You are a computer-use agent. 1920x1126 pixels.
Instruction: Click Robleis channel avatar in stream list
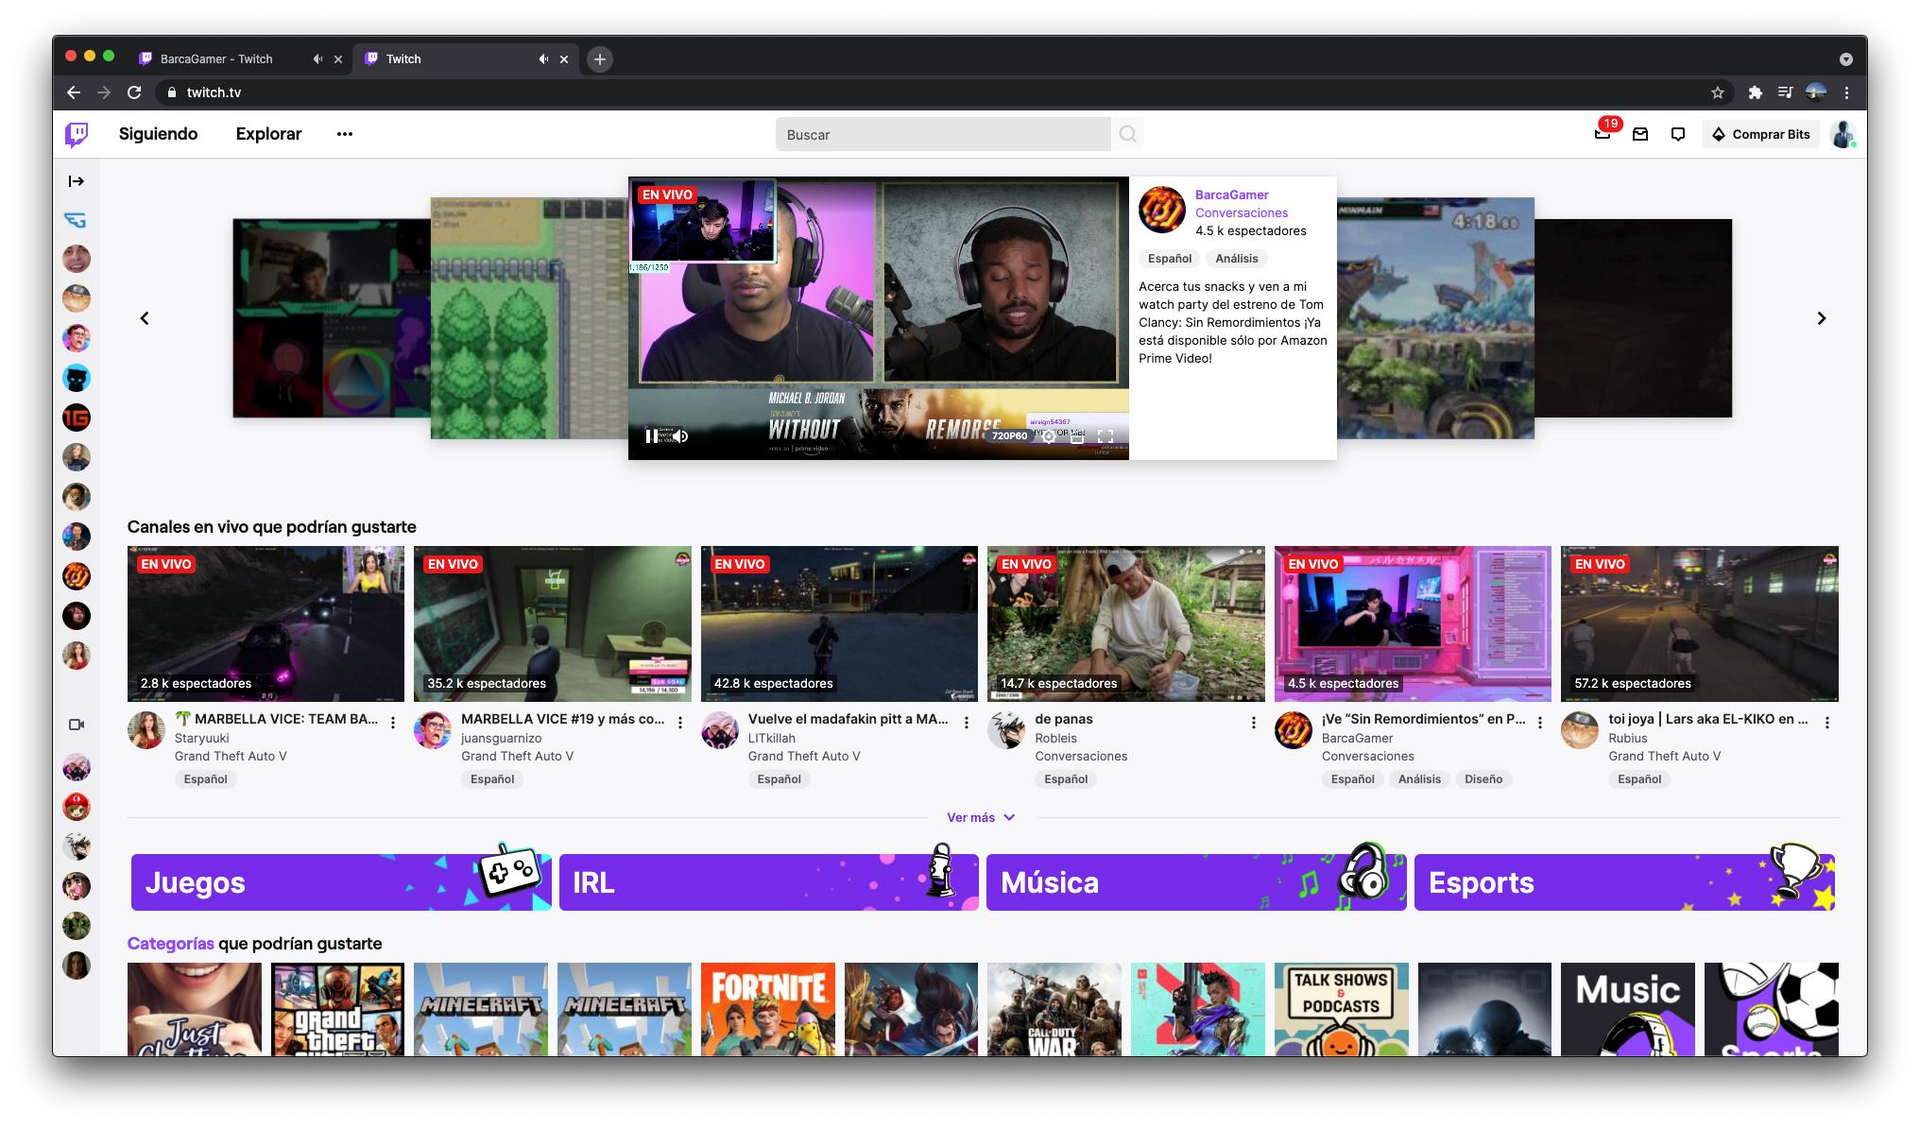coord(1006,730)
